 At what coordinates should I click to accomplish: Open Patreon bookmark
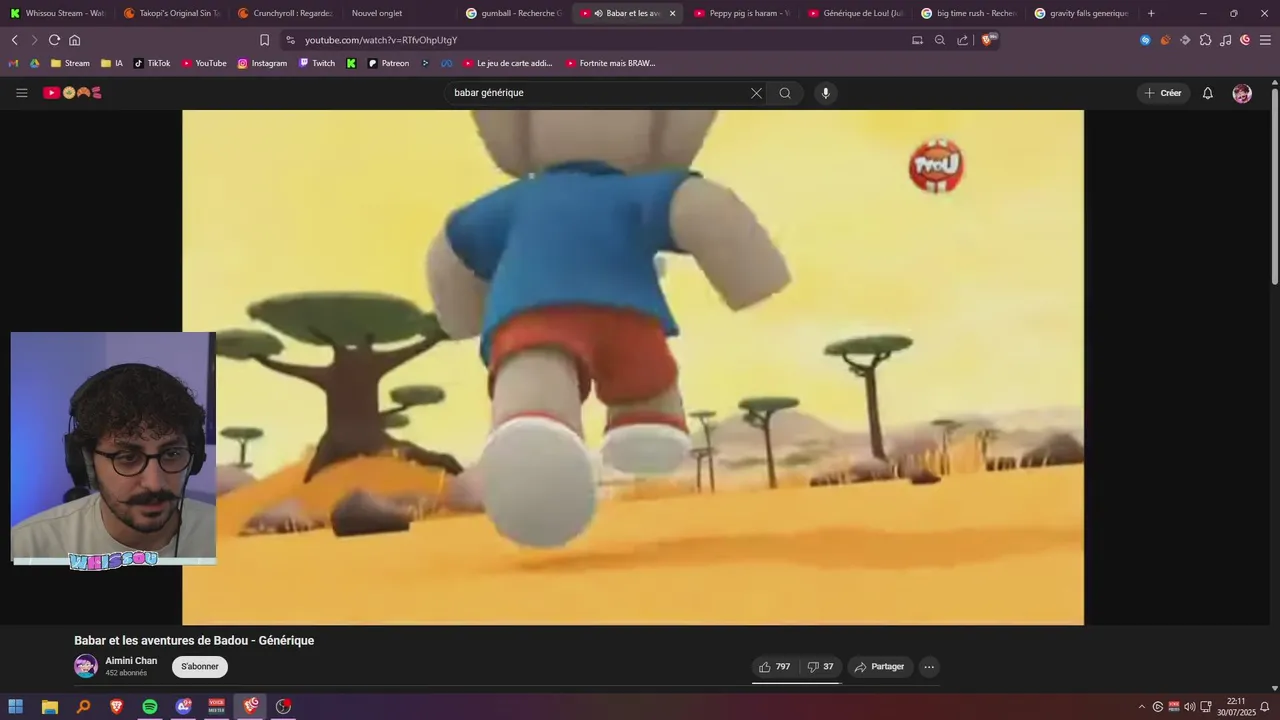point(388,63)
